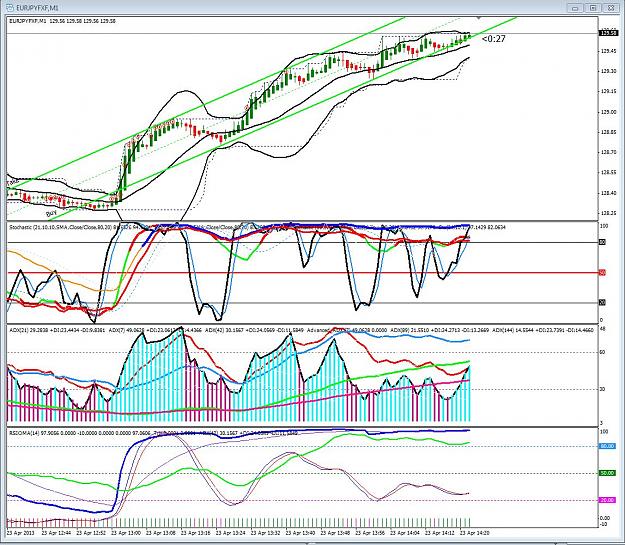Click the 23 Apr 13:48 time axis label
The width and height of the screenshot is (625, 545).
tap(335, 533)
